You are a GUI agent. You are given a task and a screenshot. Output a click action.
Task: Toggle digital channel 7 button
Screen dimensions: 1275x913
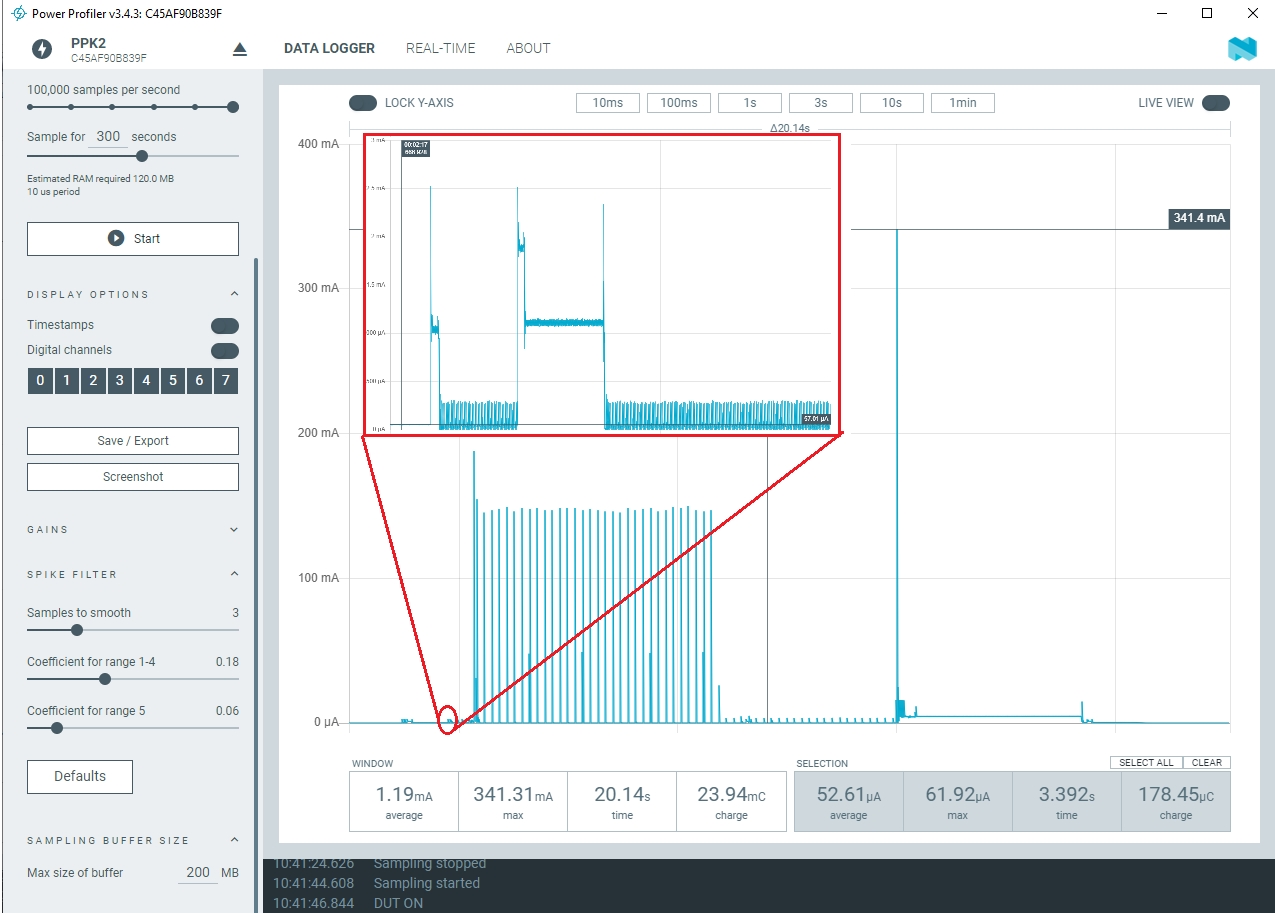(x=226, y=381)
